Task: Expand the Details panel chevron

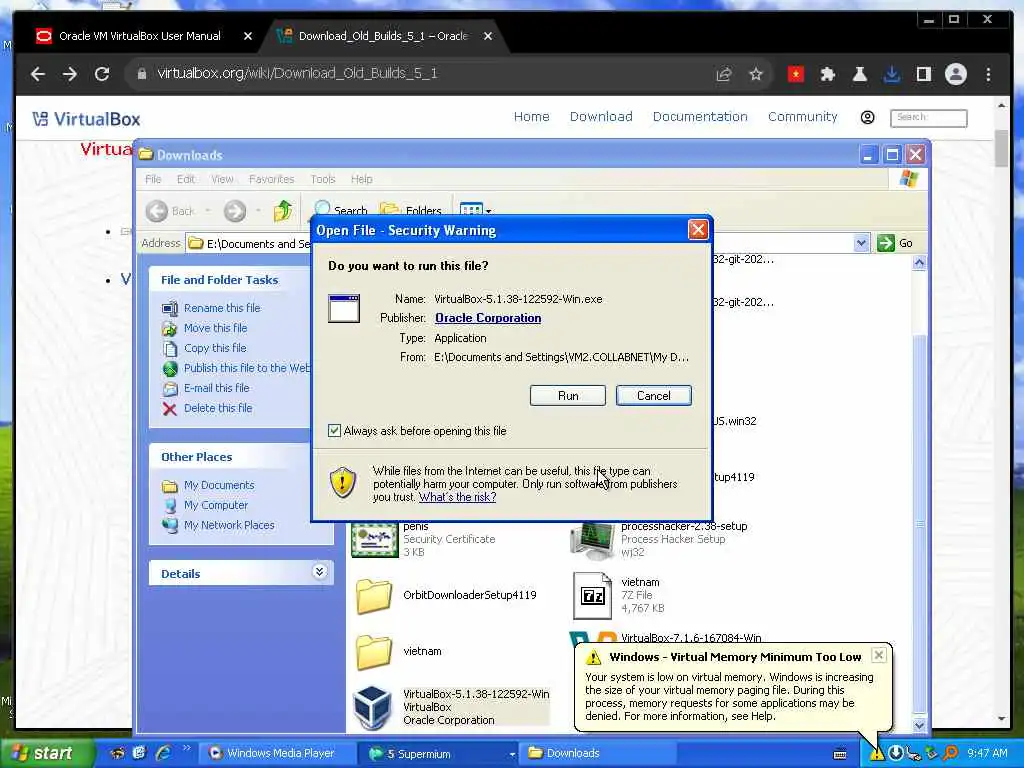Action: point(319,572)
